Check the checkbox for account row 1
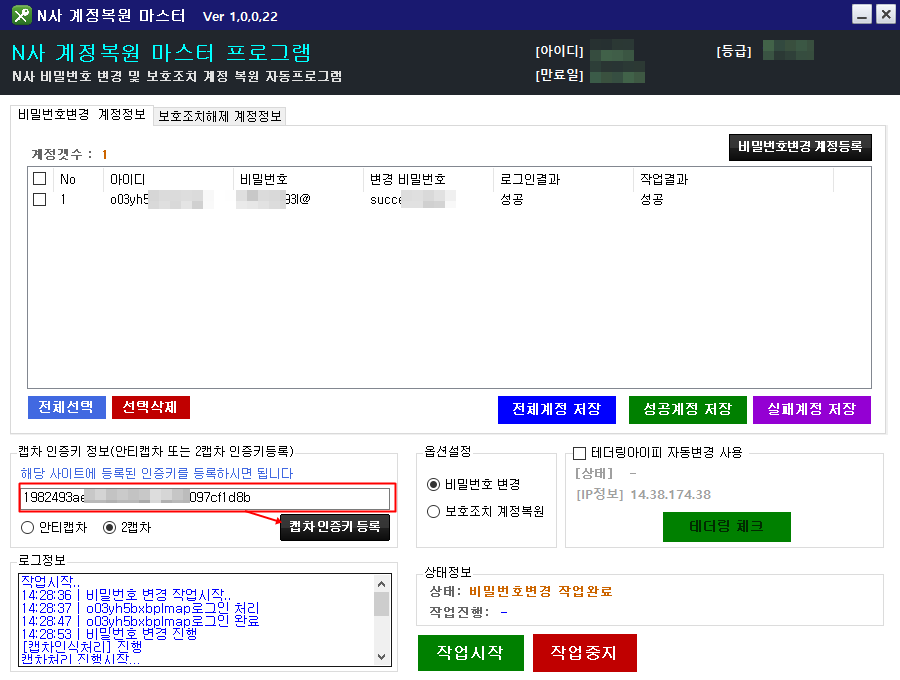The width and height of the screenshot is (900, 680). (x=40, y=199)
